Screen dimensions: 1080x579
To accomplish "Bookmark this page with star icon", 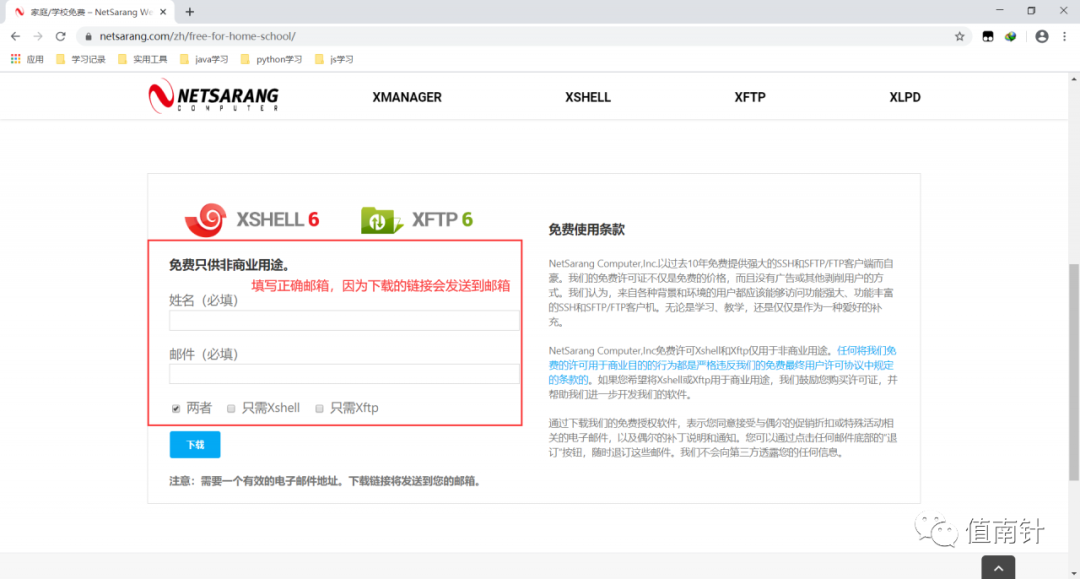I will pyautogui.click(x=959, y=36).
